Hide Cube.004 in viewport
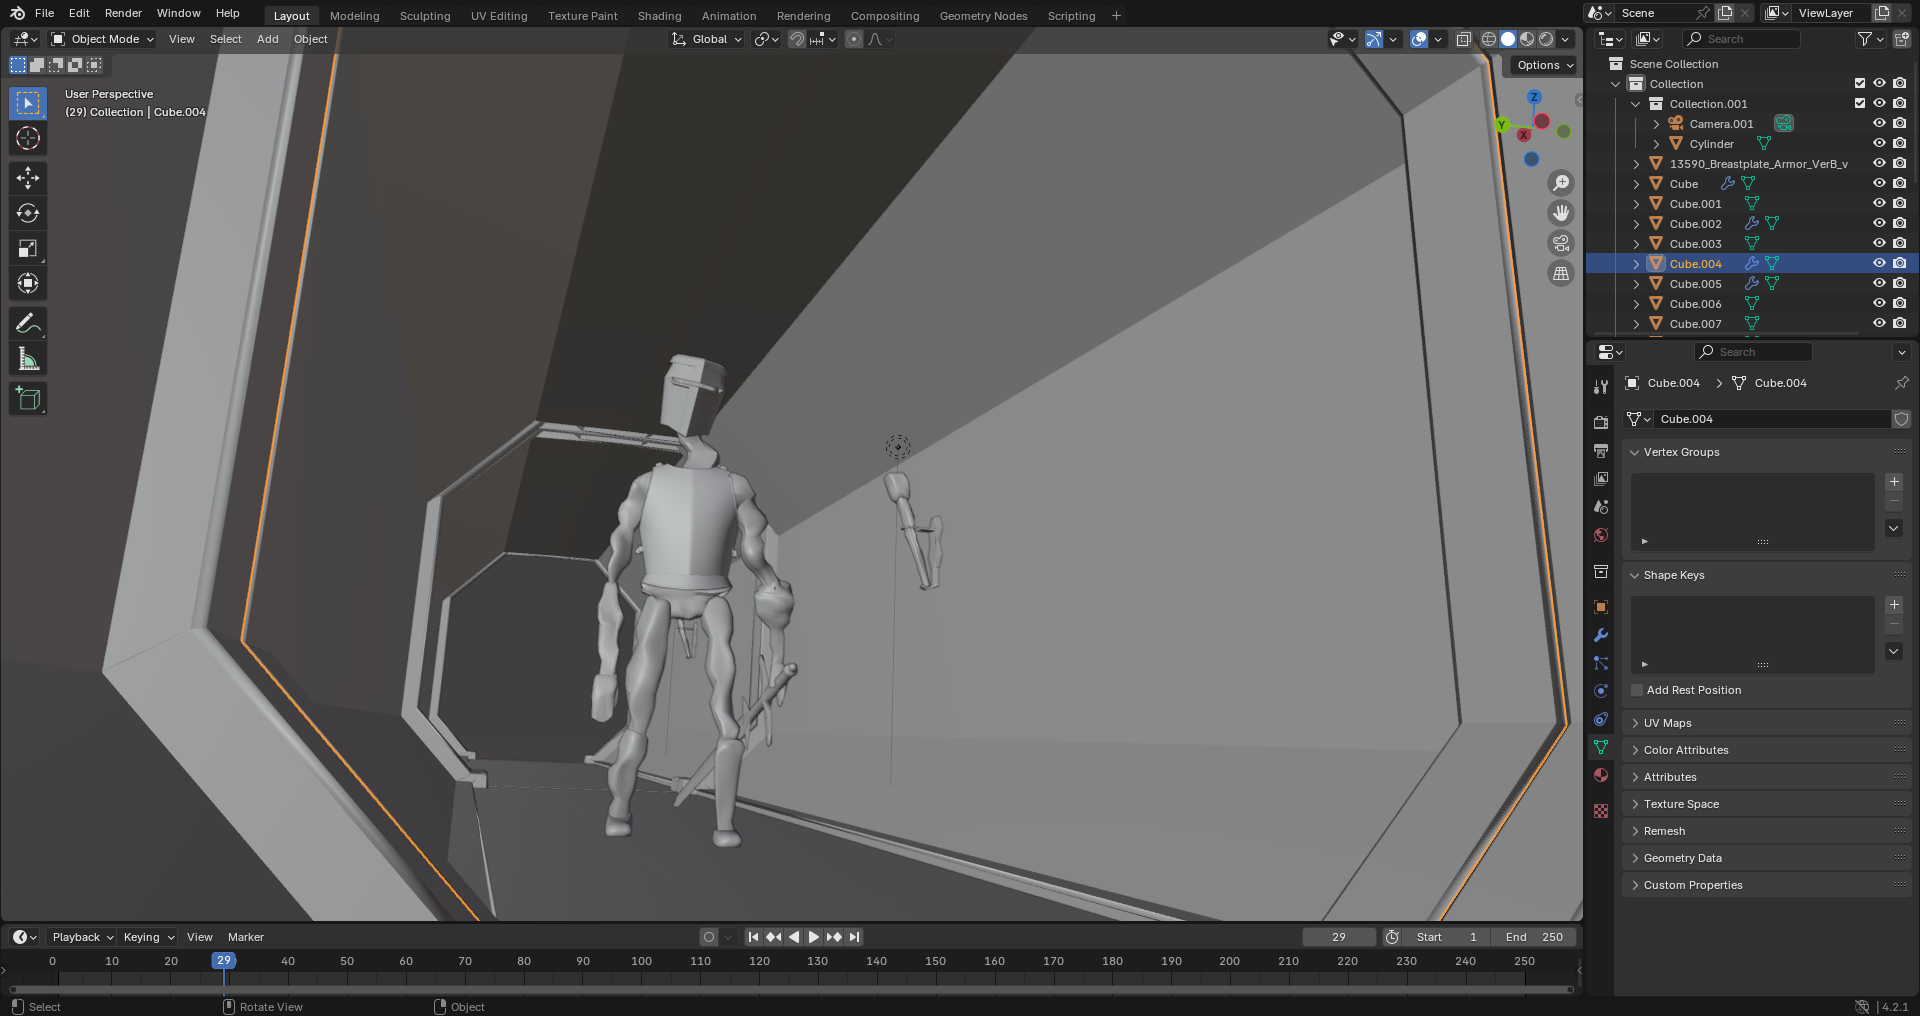Viewport: 1920px width, 1016px height. (1879, 264)
